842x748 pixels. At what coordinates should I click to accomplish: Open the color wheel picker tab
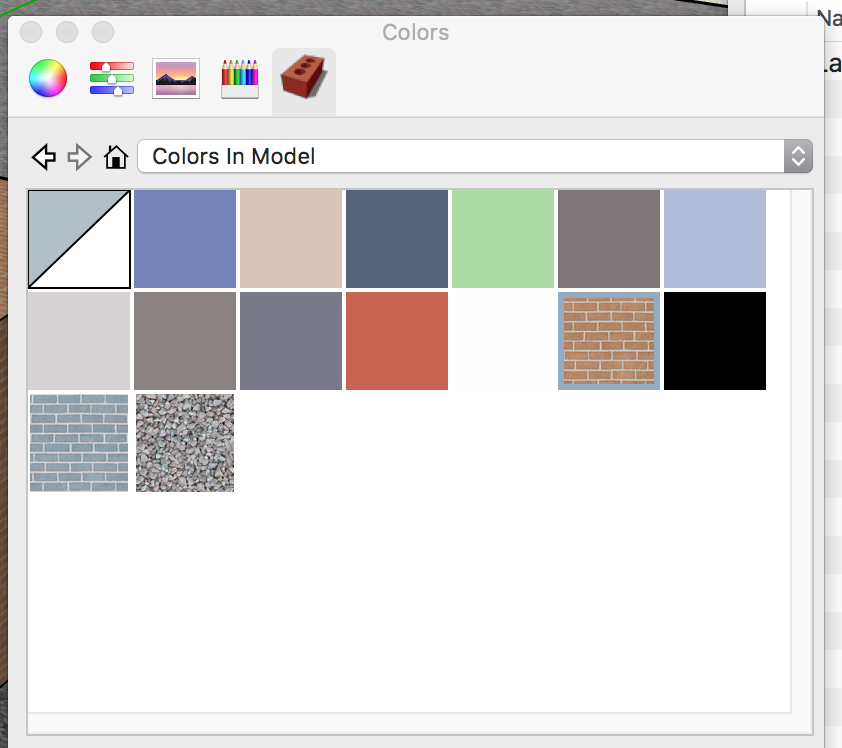click(48, 78)
